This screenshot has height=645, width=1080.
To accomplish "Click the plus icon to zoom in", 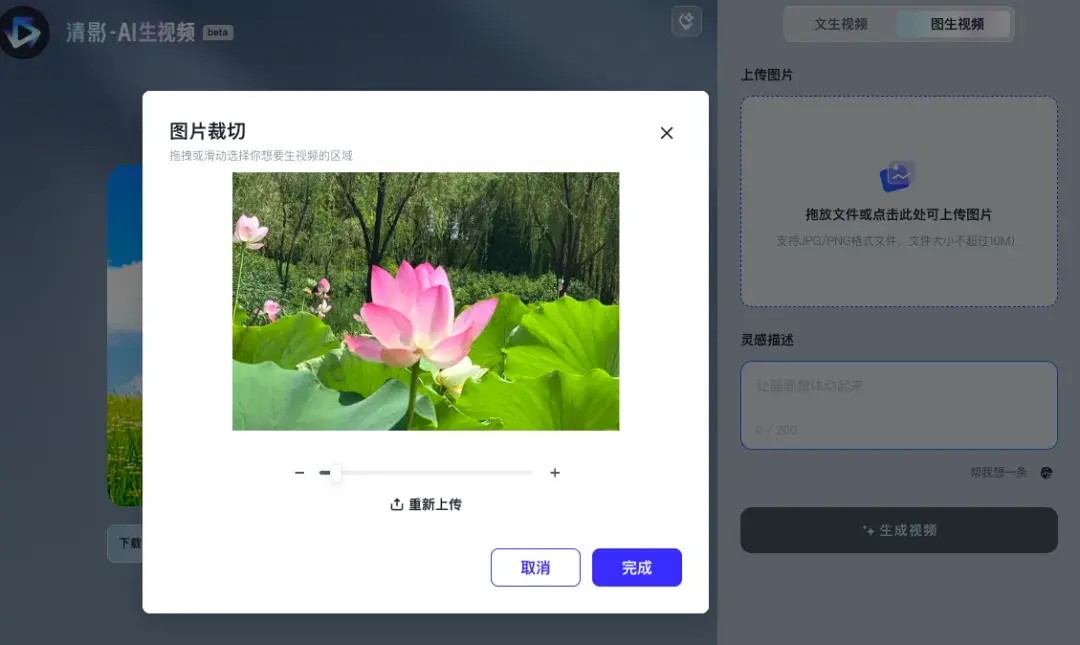I will click(554, 473).
